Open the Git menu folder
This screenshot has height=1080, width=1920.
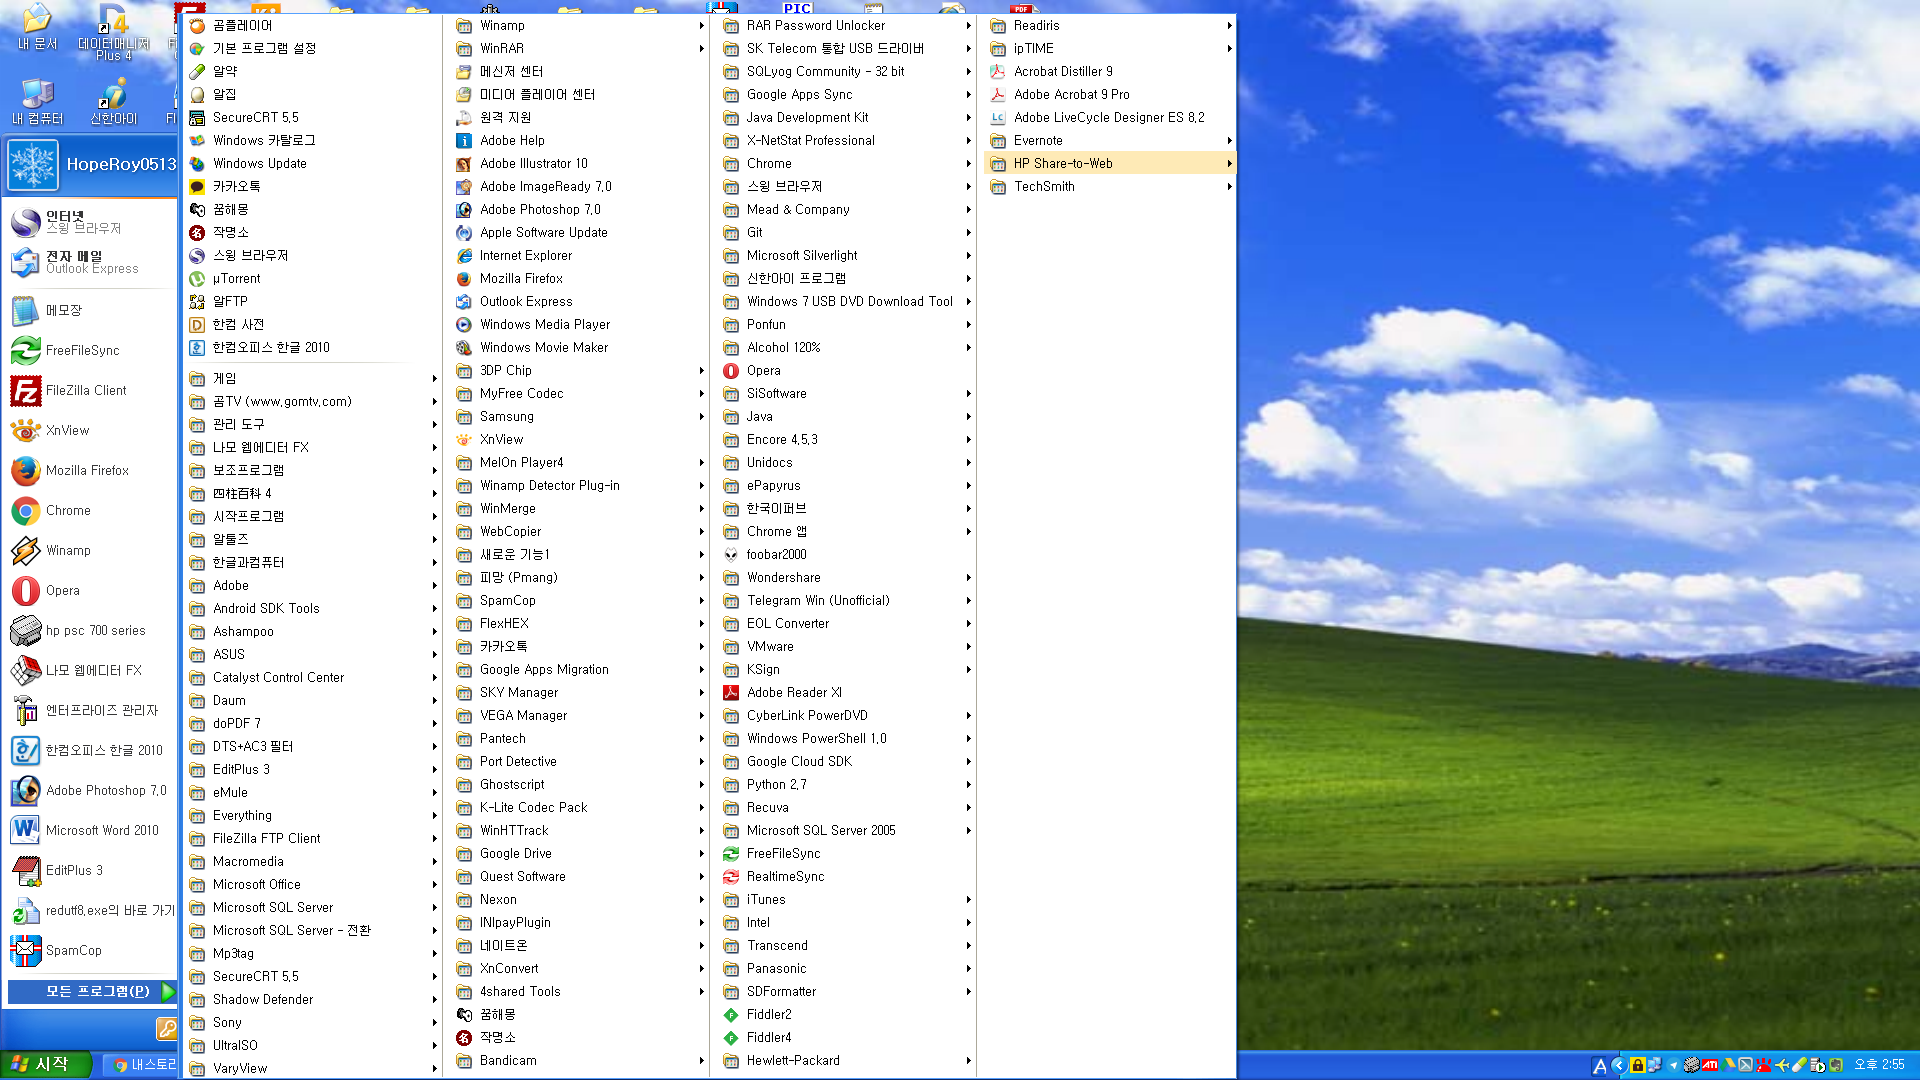tap(847, 232)
